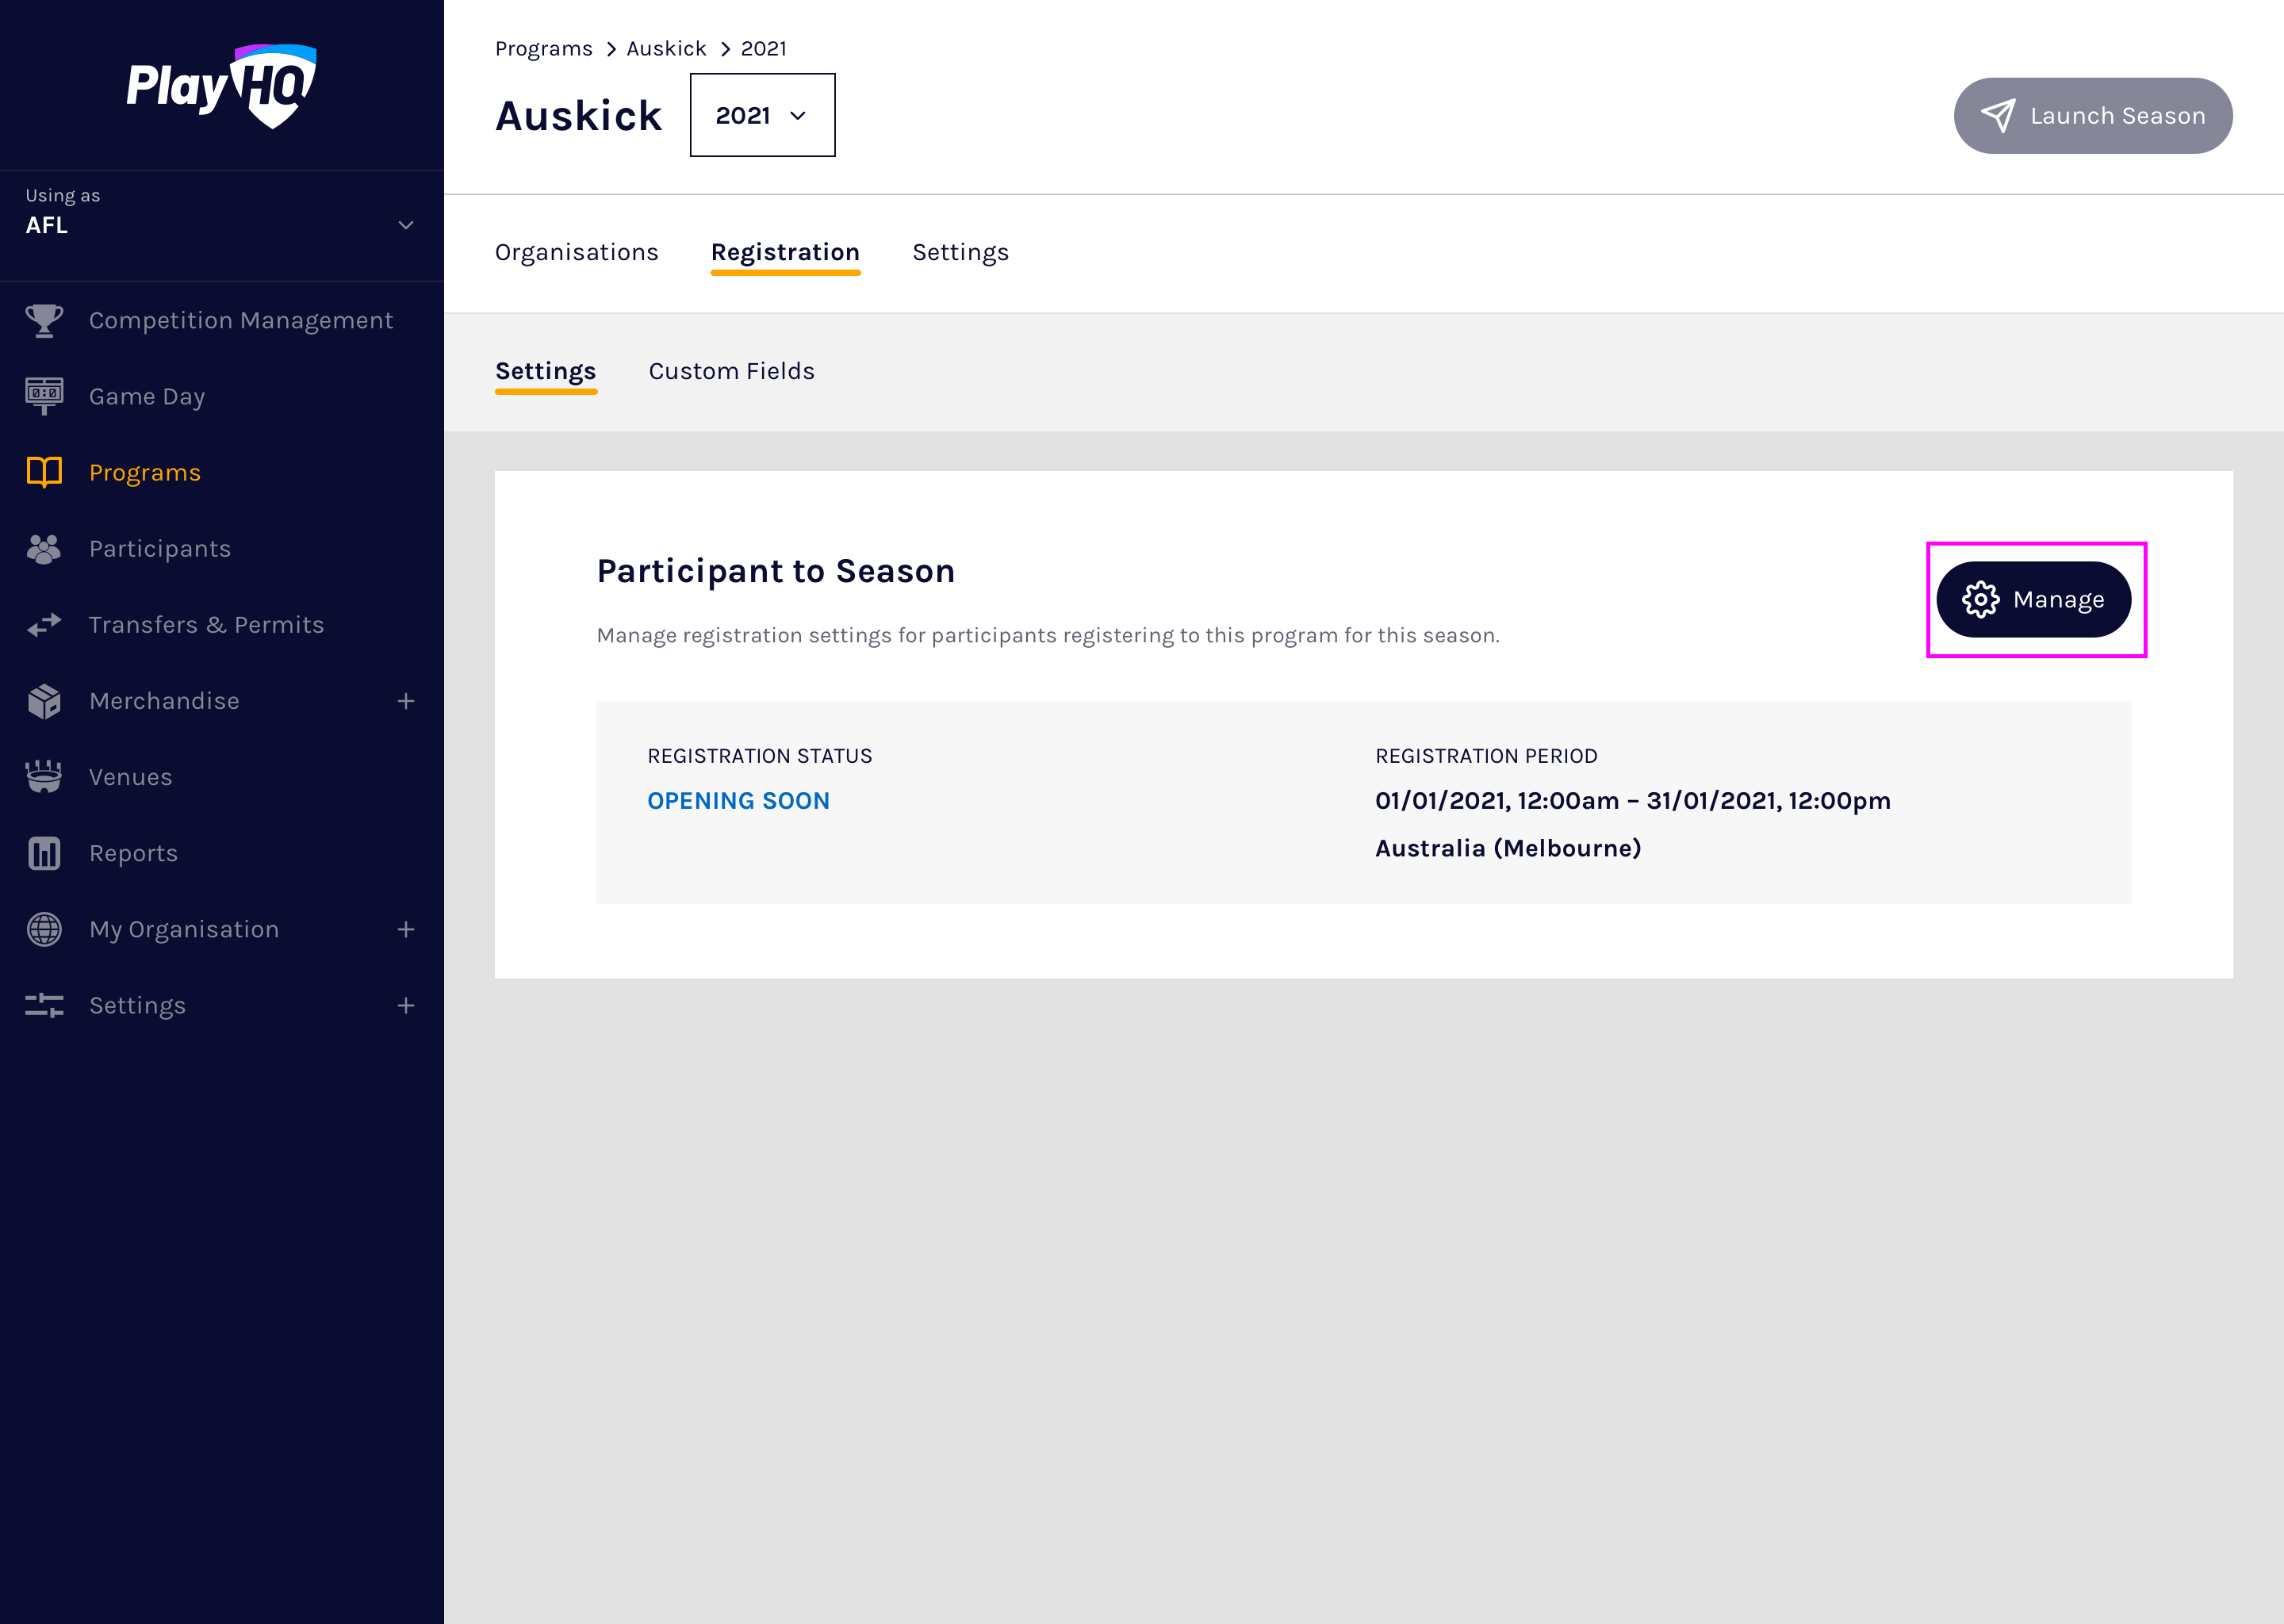The width and height of the screenshot is (2284, 1624).
Task: Click the Programs book icon
Action: [x=44, y=472]
